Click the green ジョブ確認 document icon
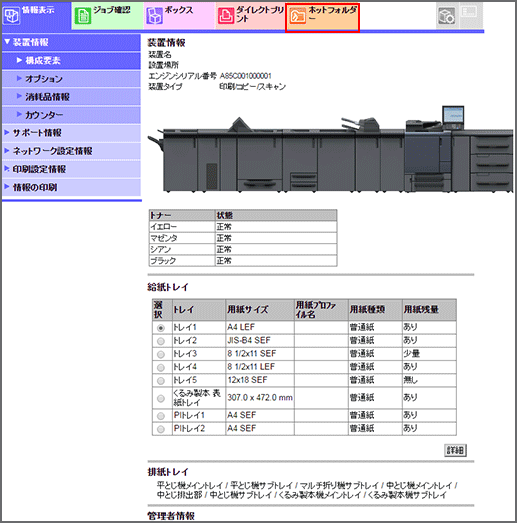 pos(82,16)
